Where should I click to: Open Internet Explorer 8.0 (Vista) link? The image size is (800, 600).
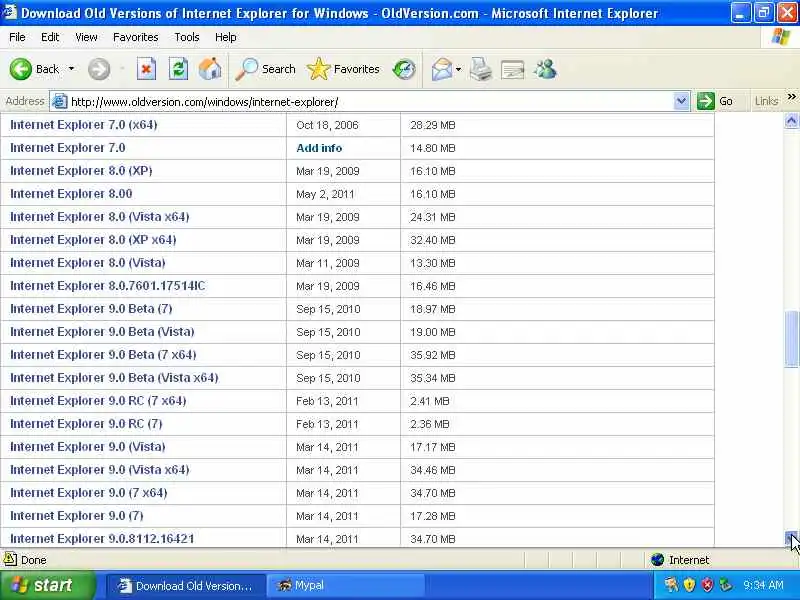(x=88, y=262)
